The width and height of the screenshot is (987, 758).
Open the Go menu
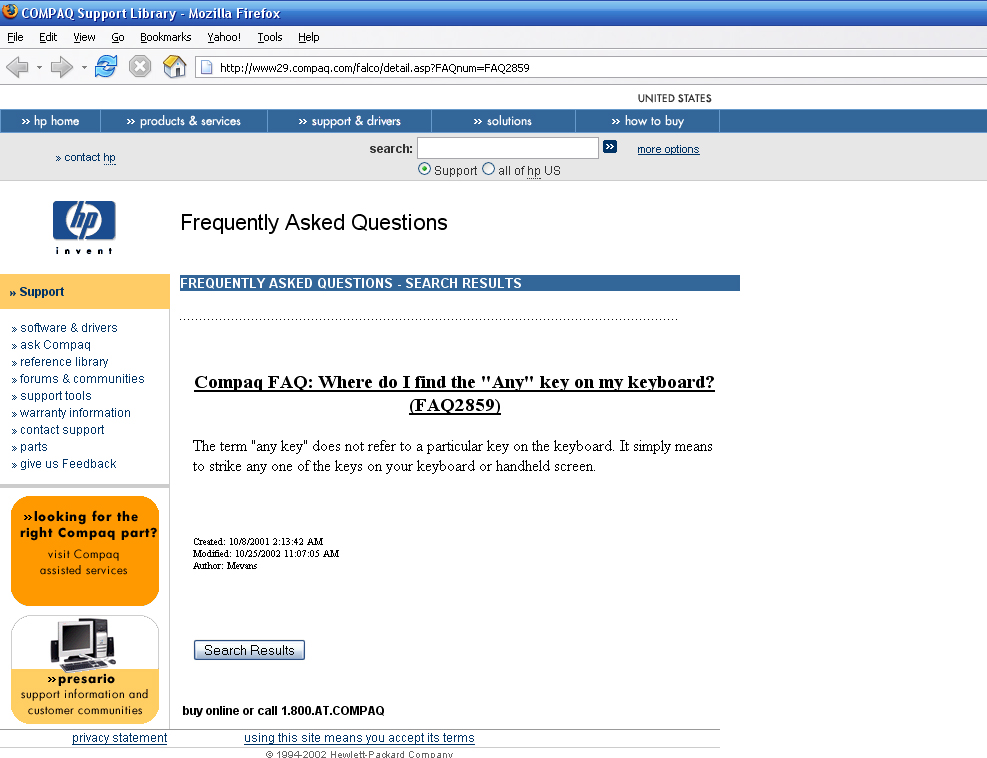118,37
